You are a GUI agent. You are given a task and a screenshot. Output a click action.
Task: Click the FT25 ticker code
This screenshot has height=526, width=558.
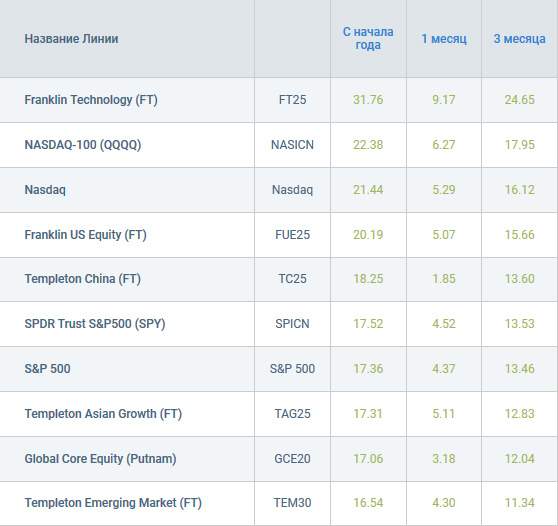pyautogui.click(x=292, y=100)
